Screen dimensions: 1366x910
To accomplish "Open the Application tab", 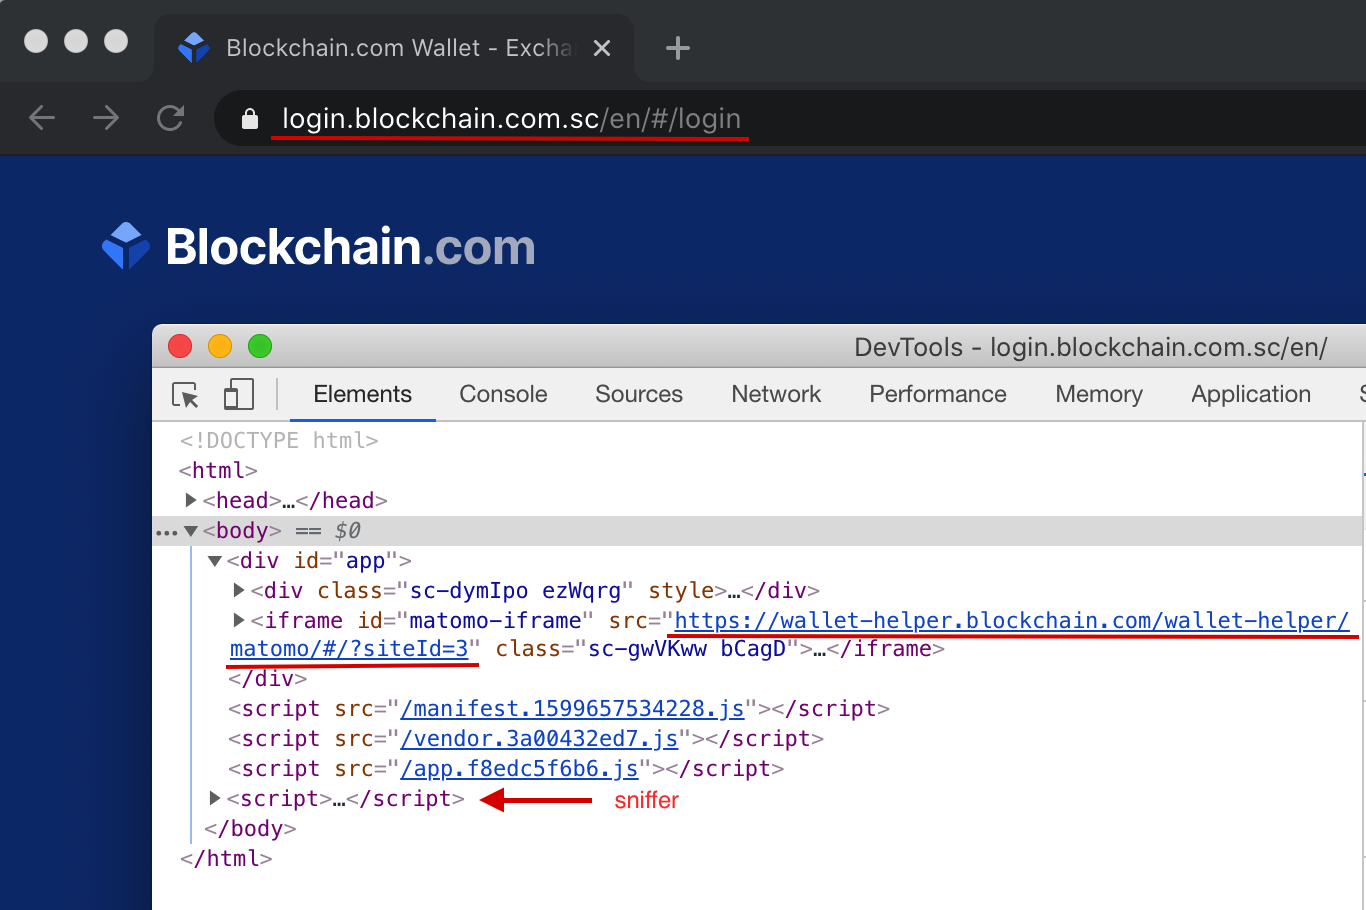I will 1251,394.
